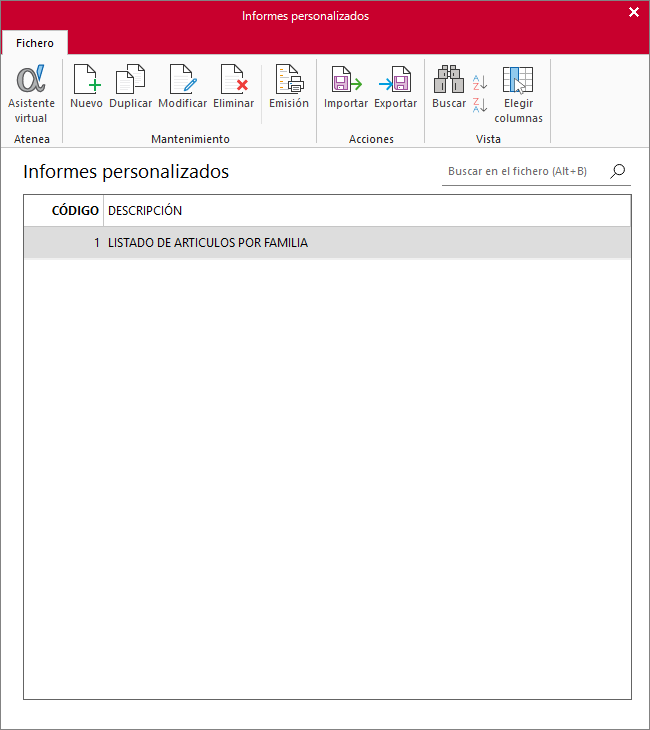Click the Exportar action icon
The height and width of the screenshot is (730, 650).
pyautogui.click(x=395, y=87)
